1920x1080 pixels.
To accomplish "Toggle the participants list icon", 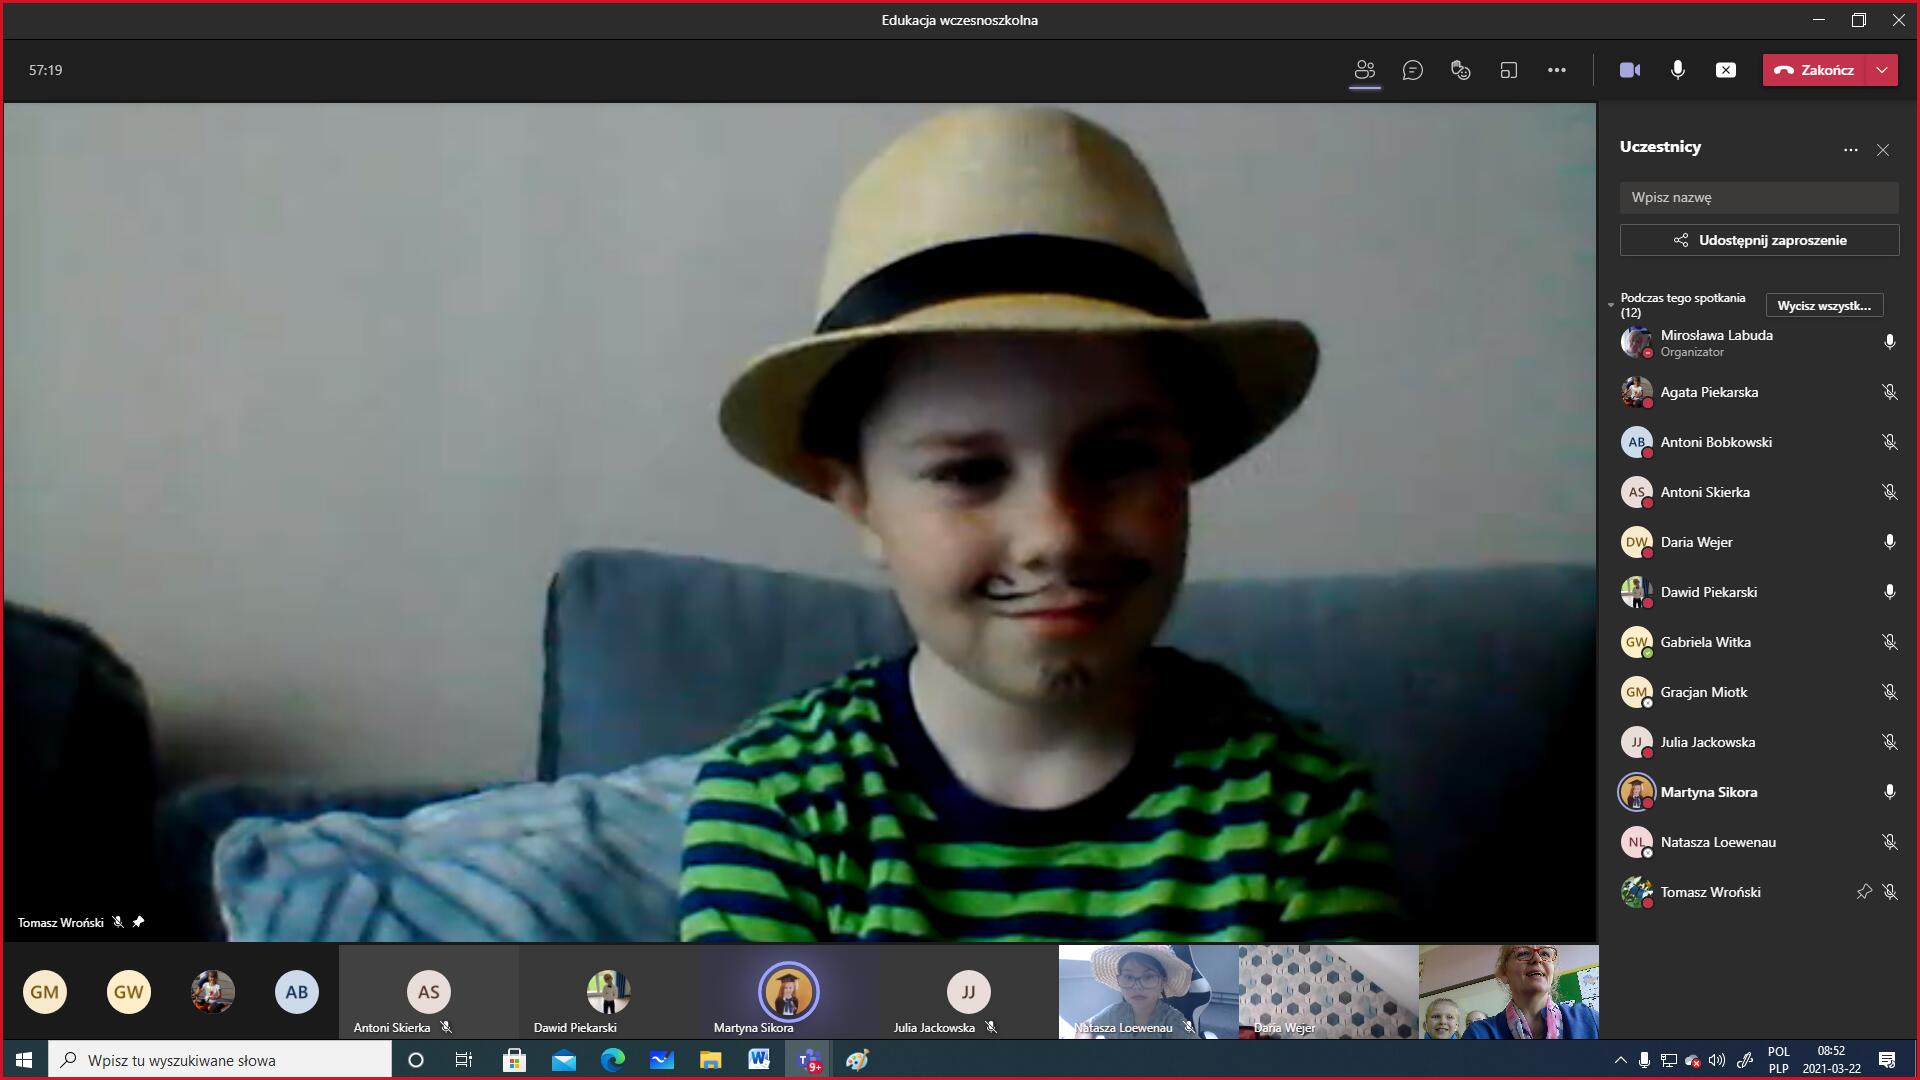I will [1364, 70].
